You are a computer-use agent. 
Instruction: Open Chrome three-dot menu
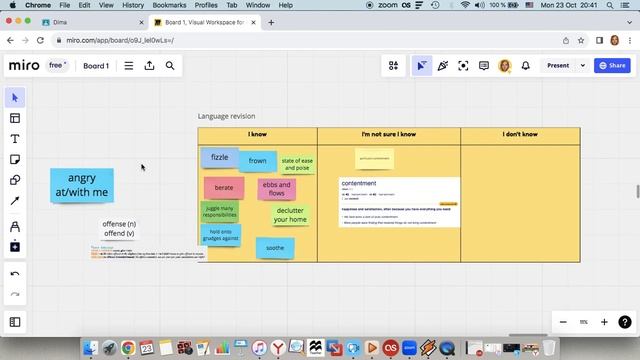[x=630, y=40]
